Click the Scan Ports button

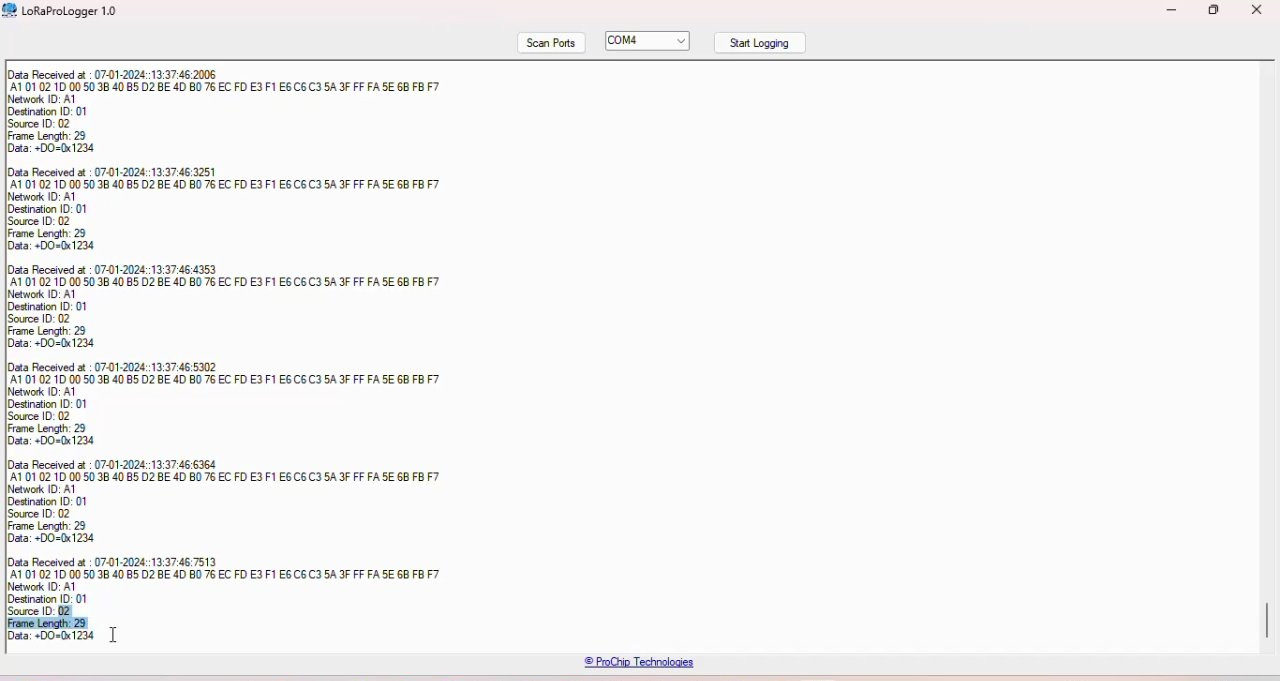tap(551, 44)
